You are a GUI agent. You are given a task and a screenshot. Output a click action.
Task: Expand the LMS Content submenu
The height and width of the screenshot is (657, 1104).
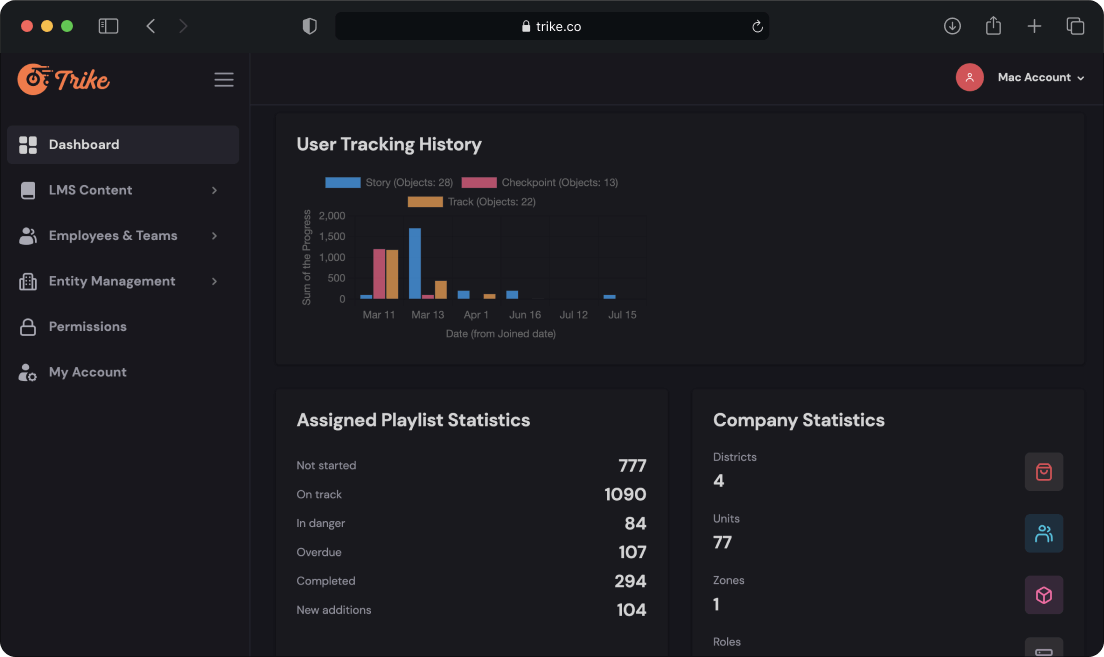pyautogui.click(x=214, y=190)
